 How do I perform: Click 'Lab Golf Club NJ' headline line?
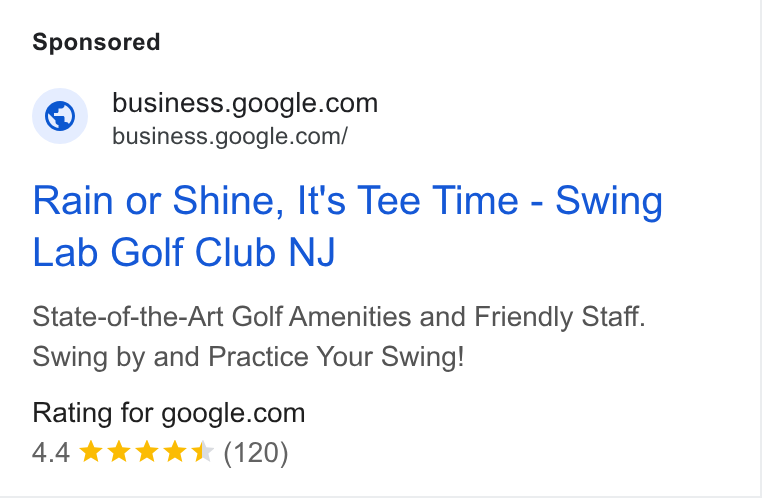(184, 252)
